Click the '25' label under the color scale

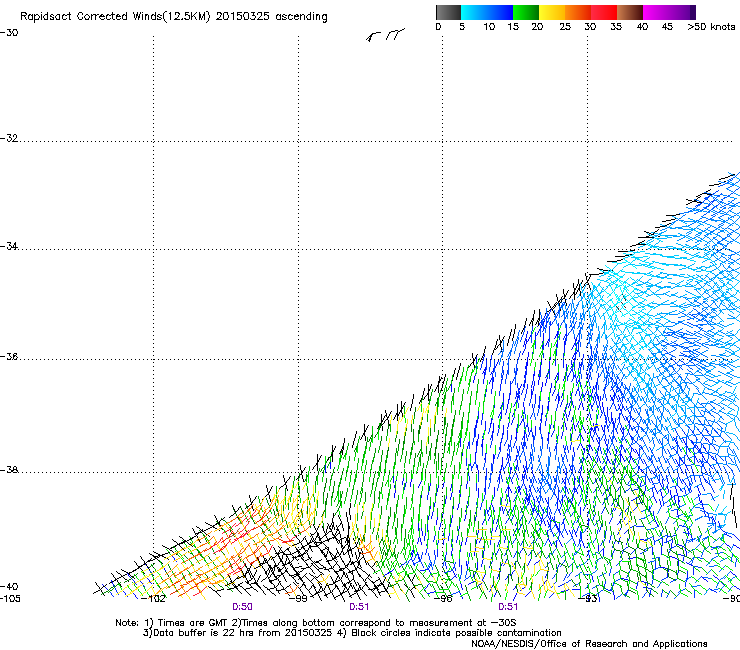coord(565,27)
